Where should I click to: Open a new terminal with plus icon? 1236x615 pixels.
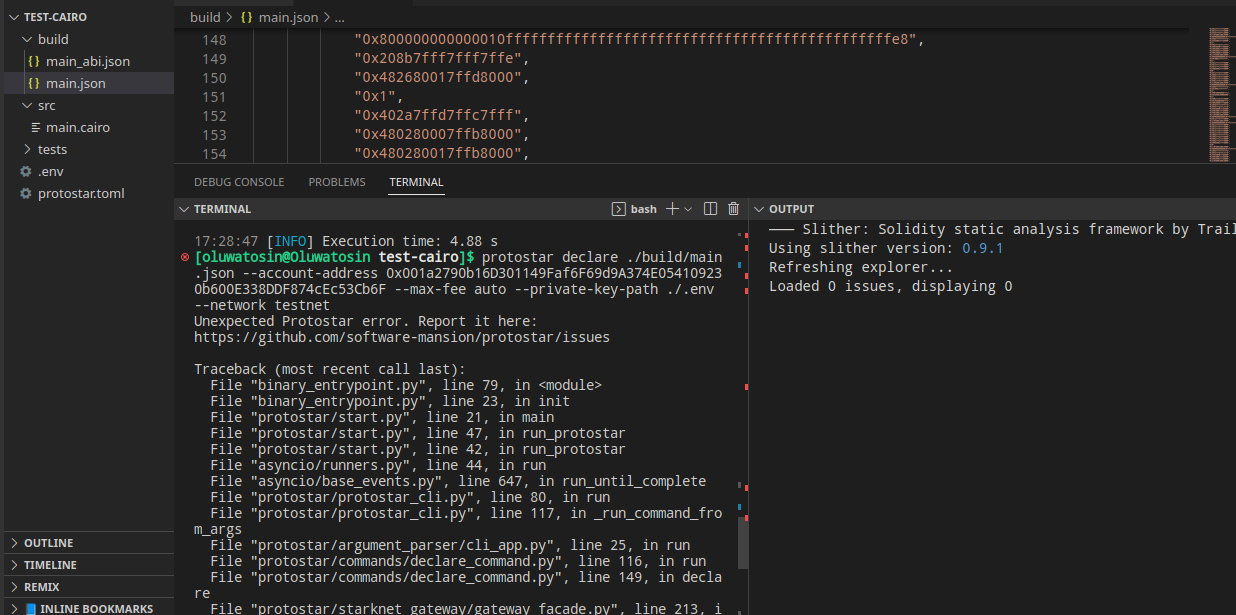[672, 208]
